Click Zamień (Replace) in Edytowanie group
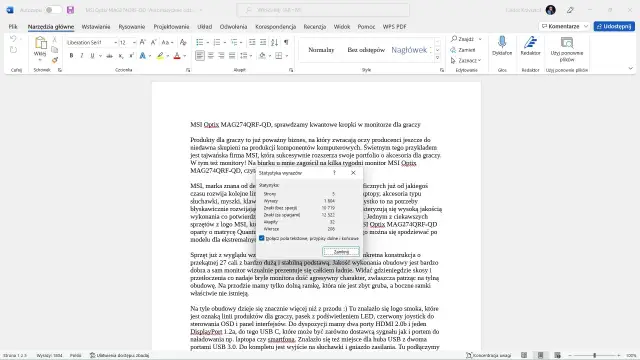Viewport: 640px width, 360px height. coord(463,50)
